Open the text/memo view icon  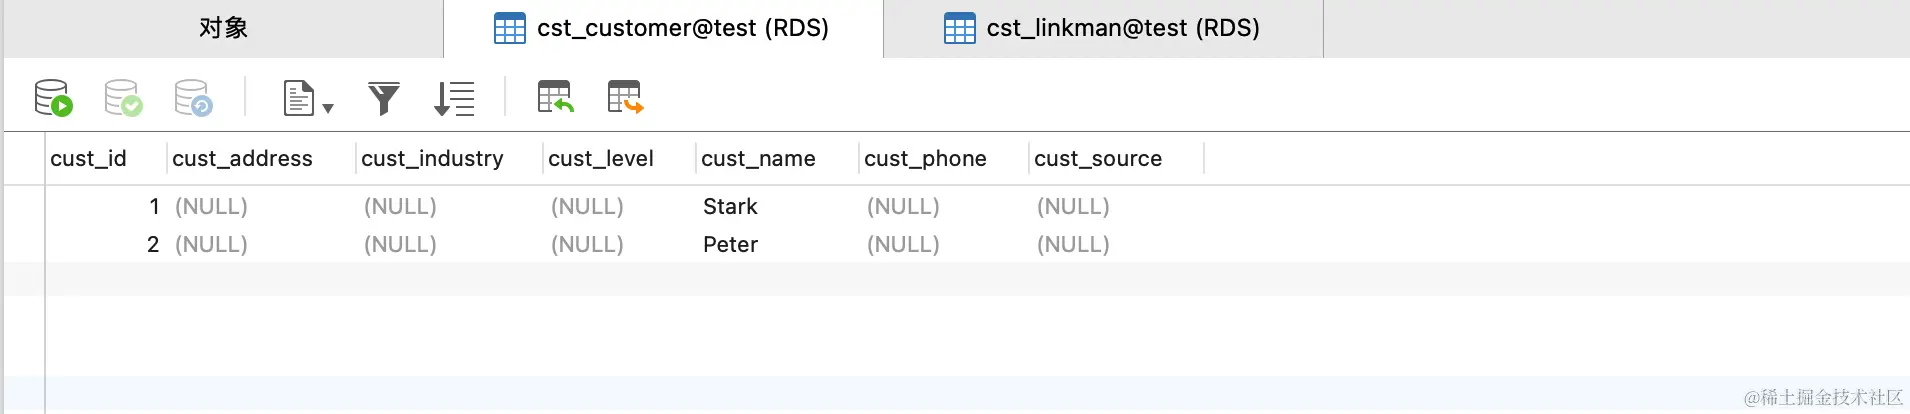[299, 98]
